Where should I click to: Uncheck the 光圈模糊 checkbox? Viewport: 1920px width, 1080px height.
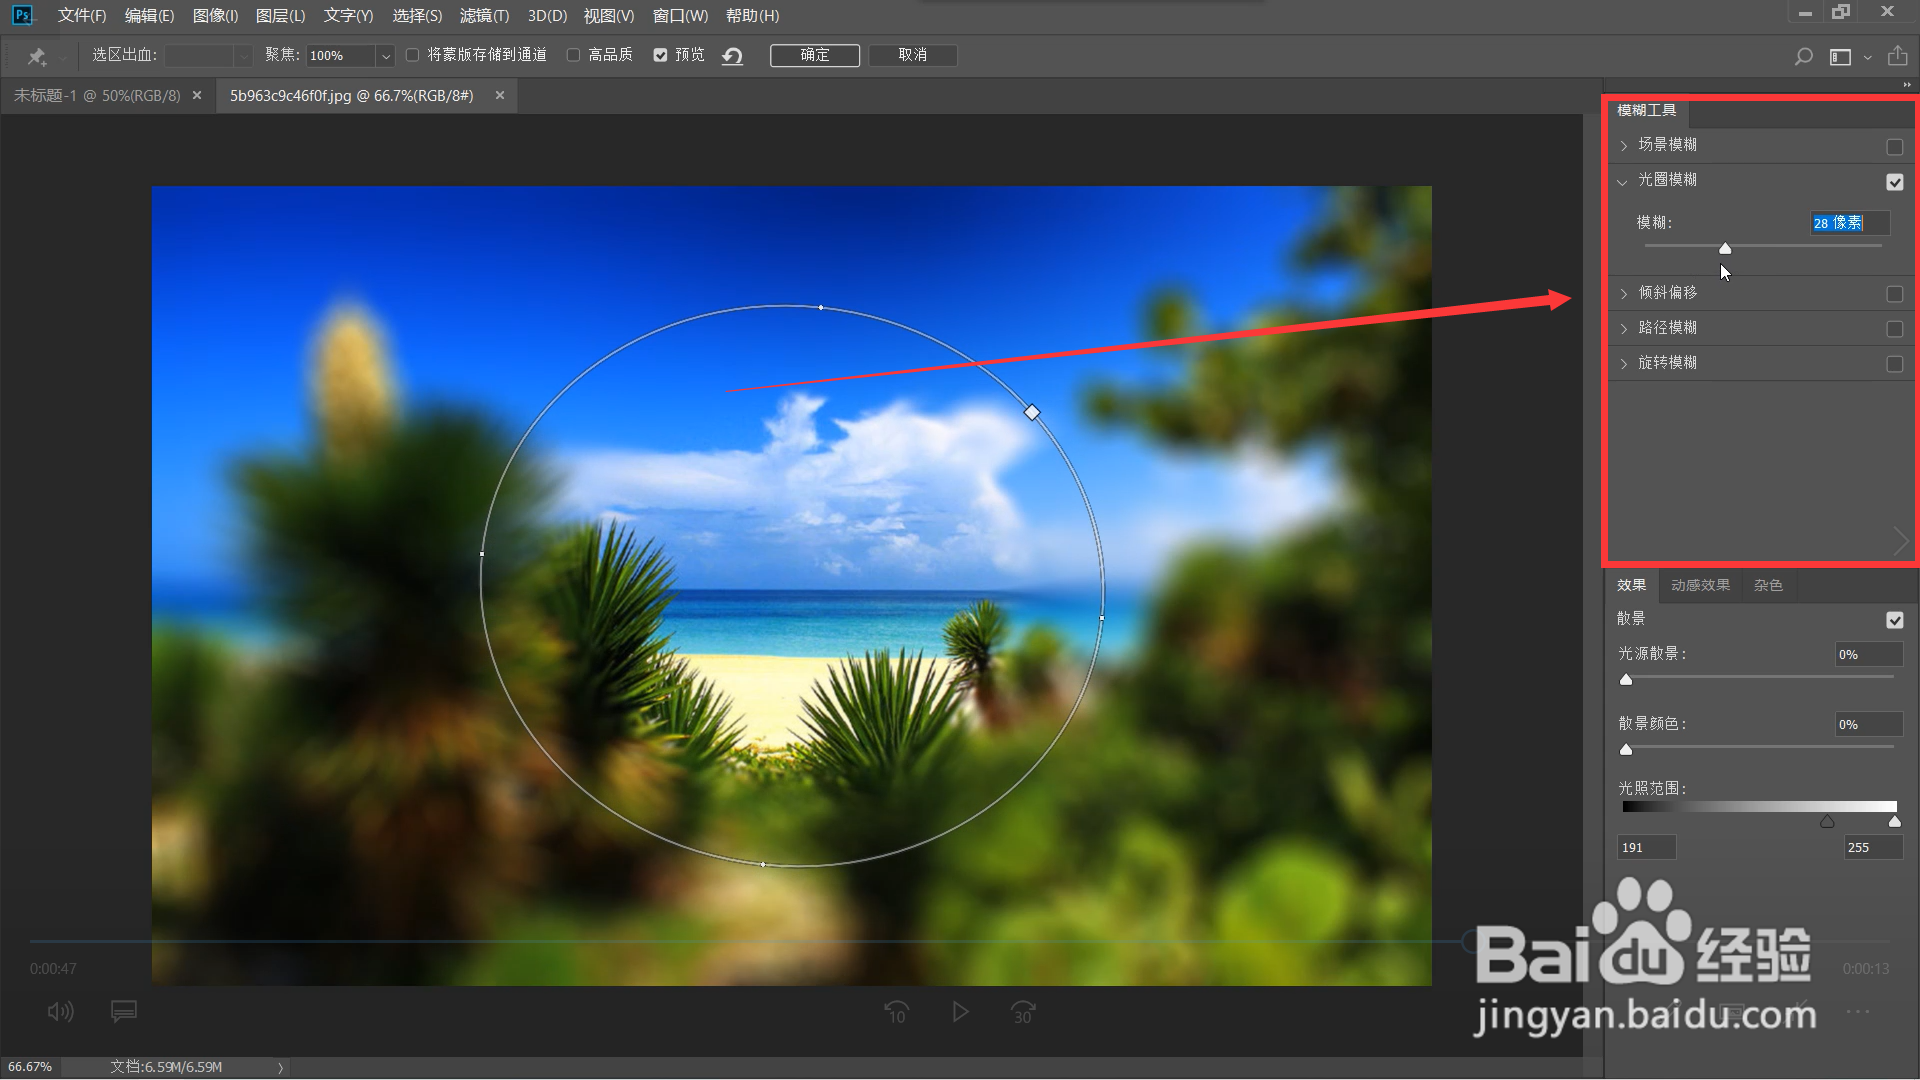[x=1894, y=182]
